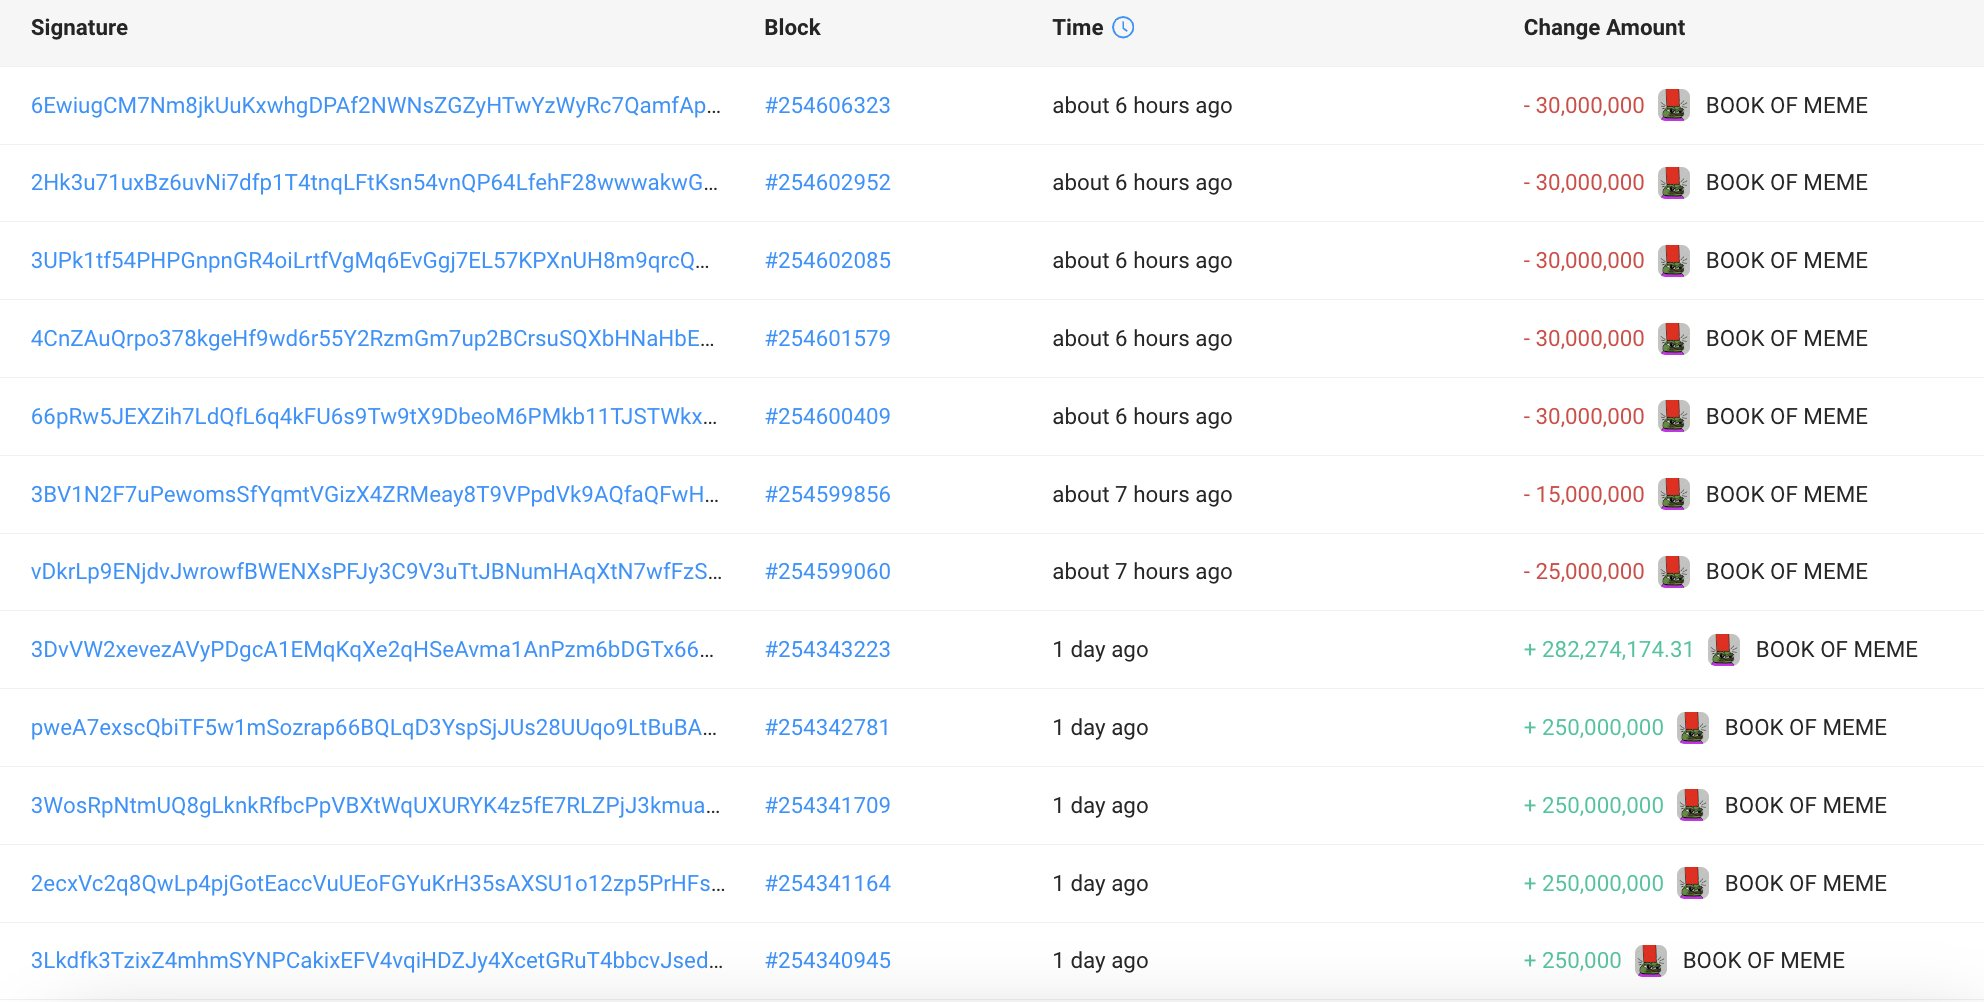The height and width of the screenshot is (1002, 1984).
Task: Open block #254602952
Action: coord(828,183)
